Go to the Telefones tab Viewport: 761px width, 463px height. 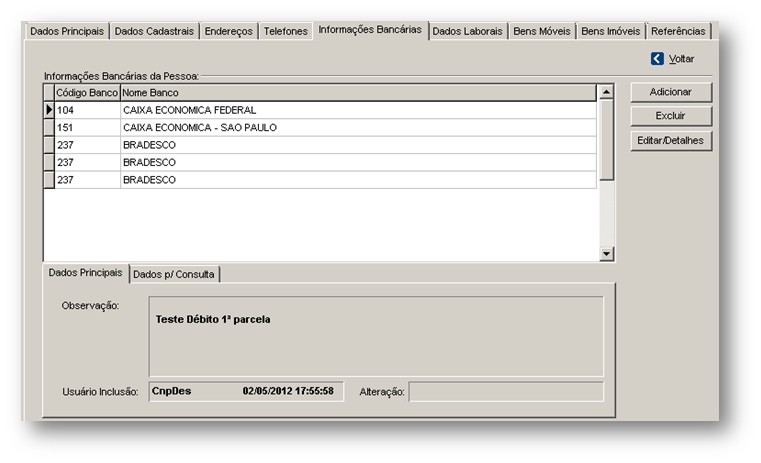click(286, 31)
